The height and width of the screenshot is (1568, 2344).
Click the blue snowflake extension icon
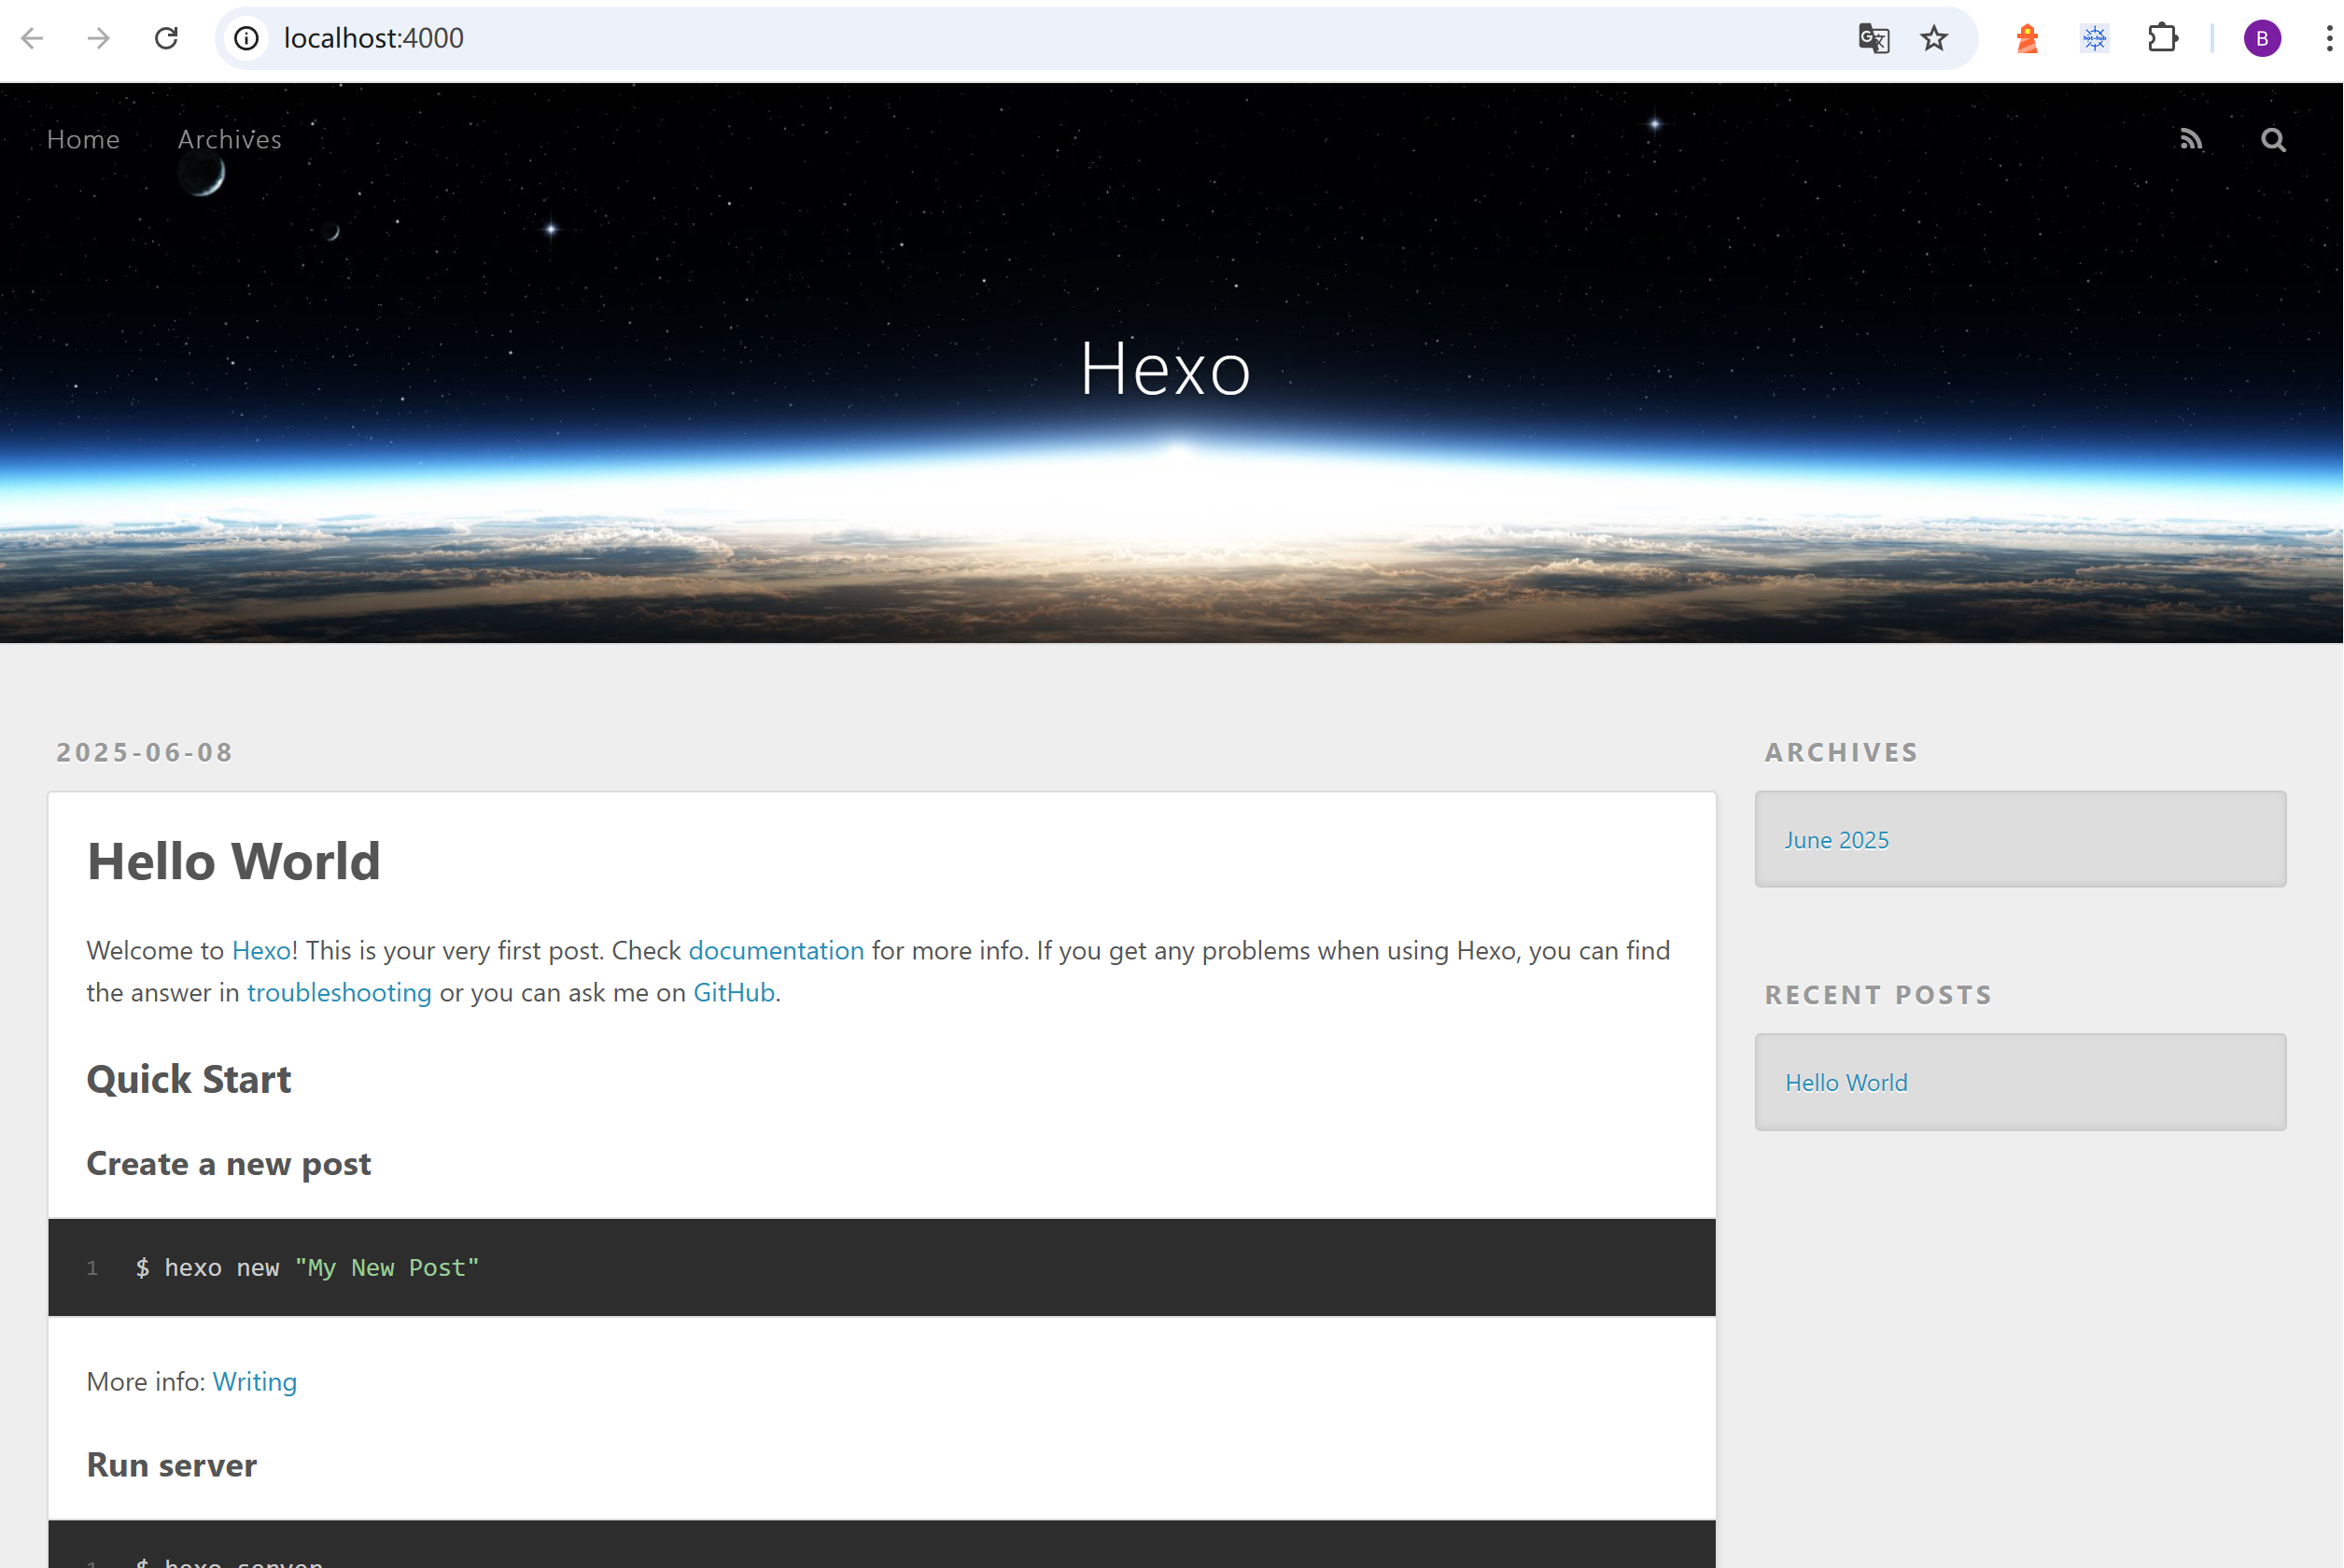[2094, 38]
